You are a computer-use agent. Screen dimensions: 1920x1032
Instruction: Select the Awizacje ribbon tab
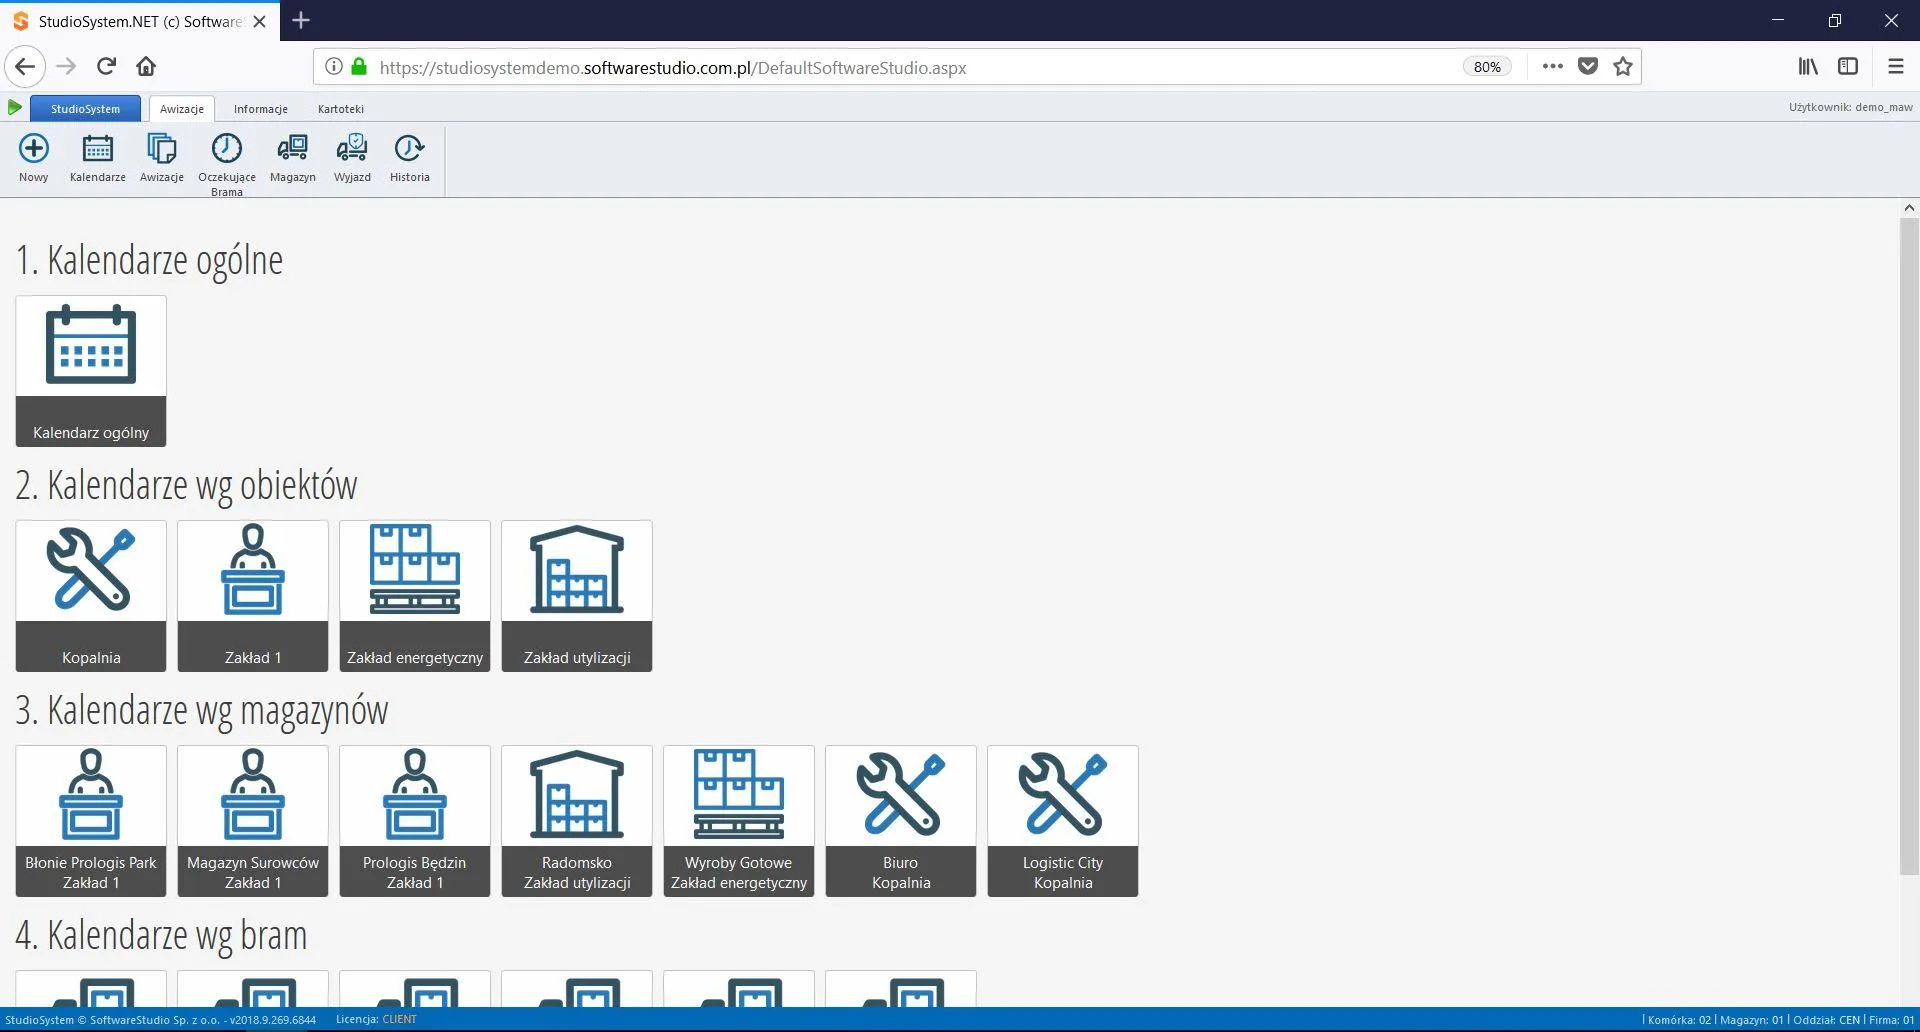coord(182,109)
